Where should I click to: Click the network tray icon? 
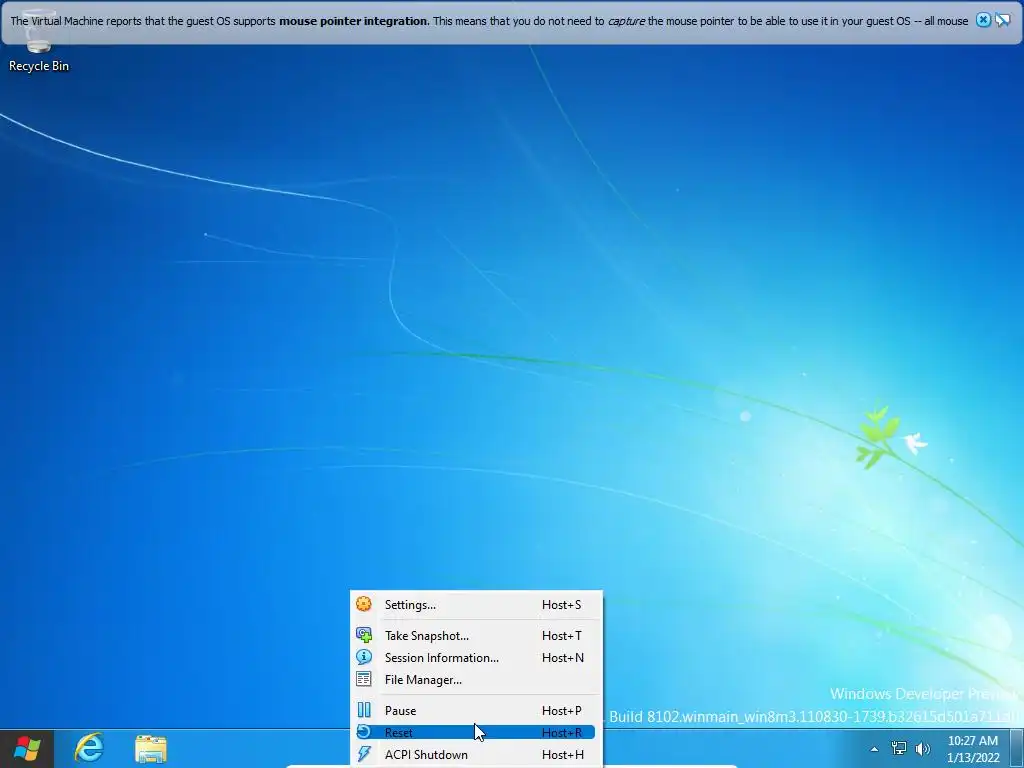(899, 749)
